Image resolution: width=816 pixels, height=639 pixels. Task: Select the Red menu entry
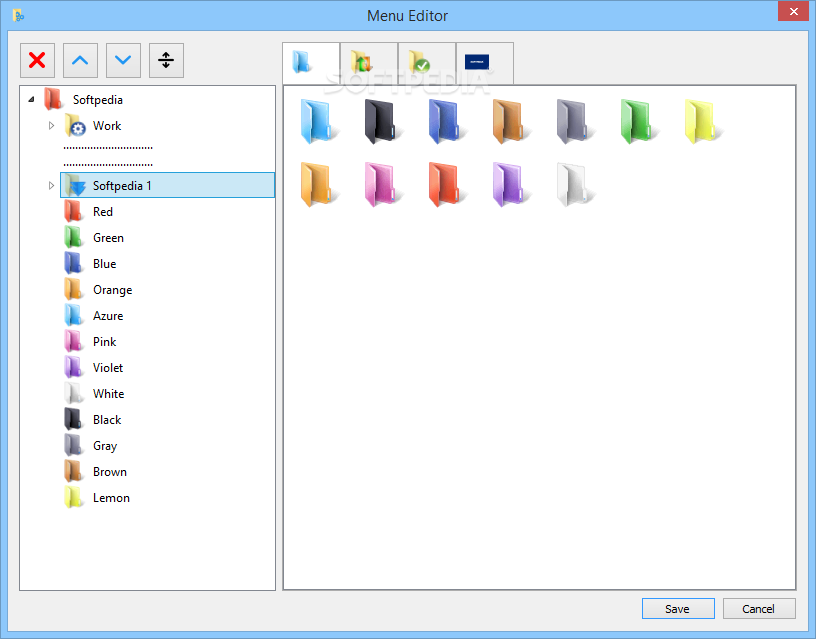coord(103,212)
